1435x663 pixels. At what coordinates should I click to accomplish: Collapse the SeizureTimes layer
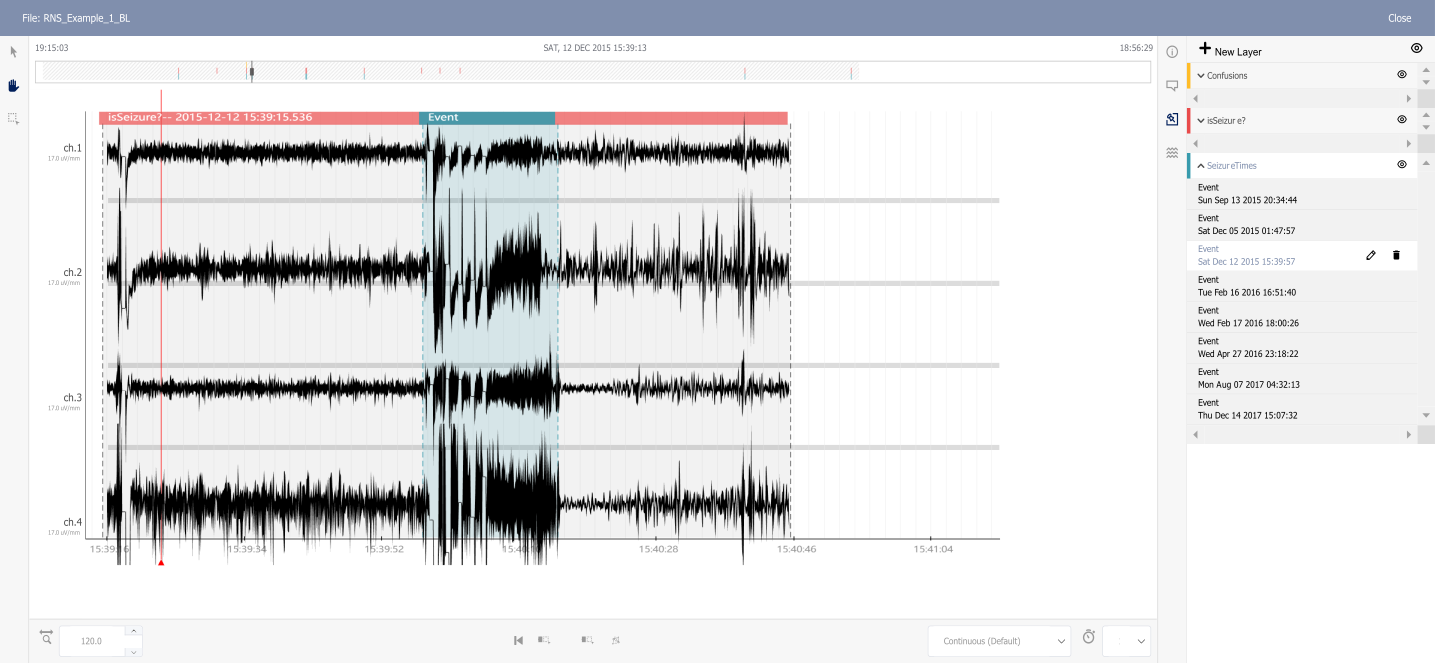(1201, 165)
